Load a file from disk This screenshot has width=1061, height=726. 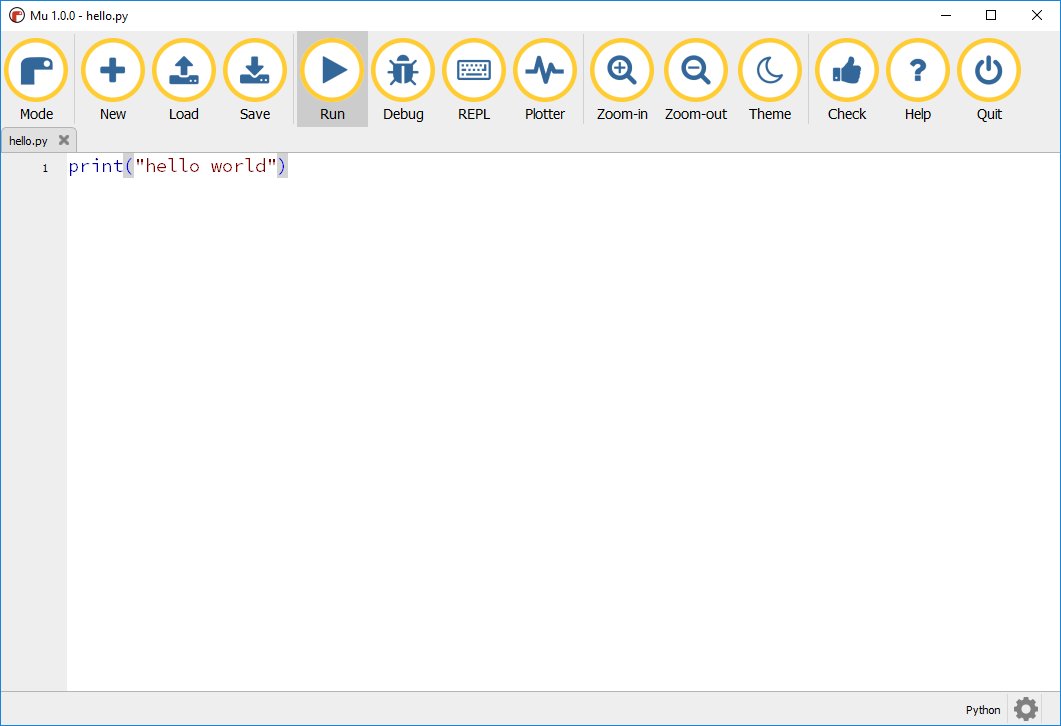click(184, 71)
